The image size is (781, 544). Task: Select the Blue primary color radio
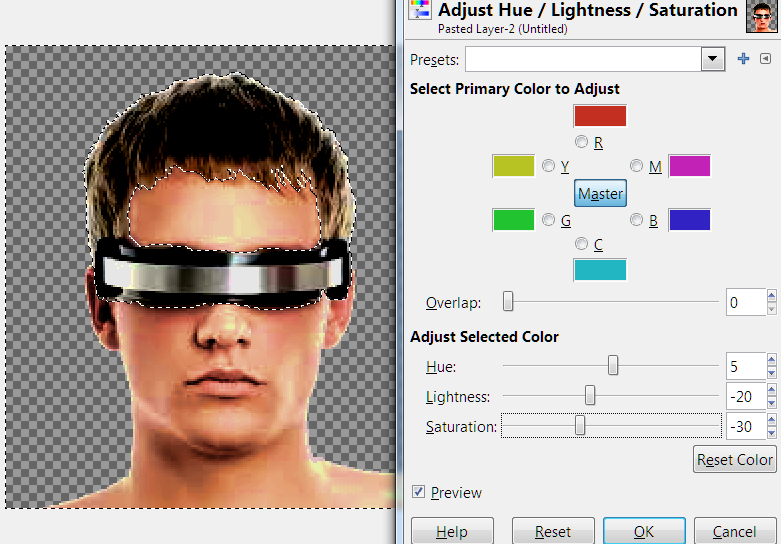637,219
